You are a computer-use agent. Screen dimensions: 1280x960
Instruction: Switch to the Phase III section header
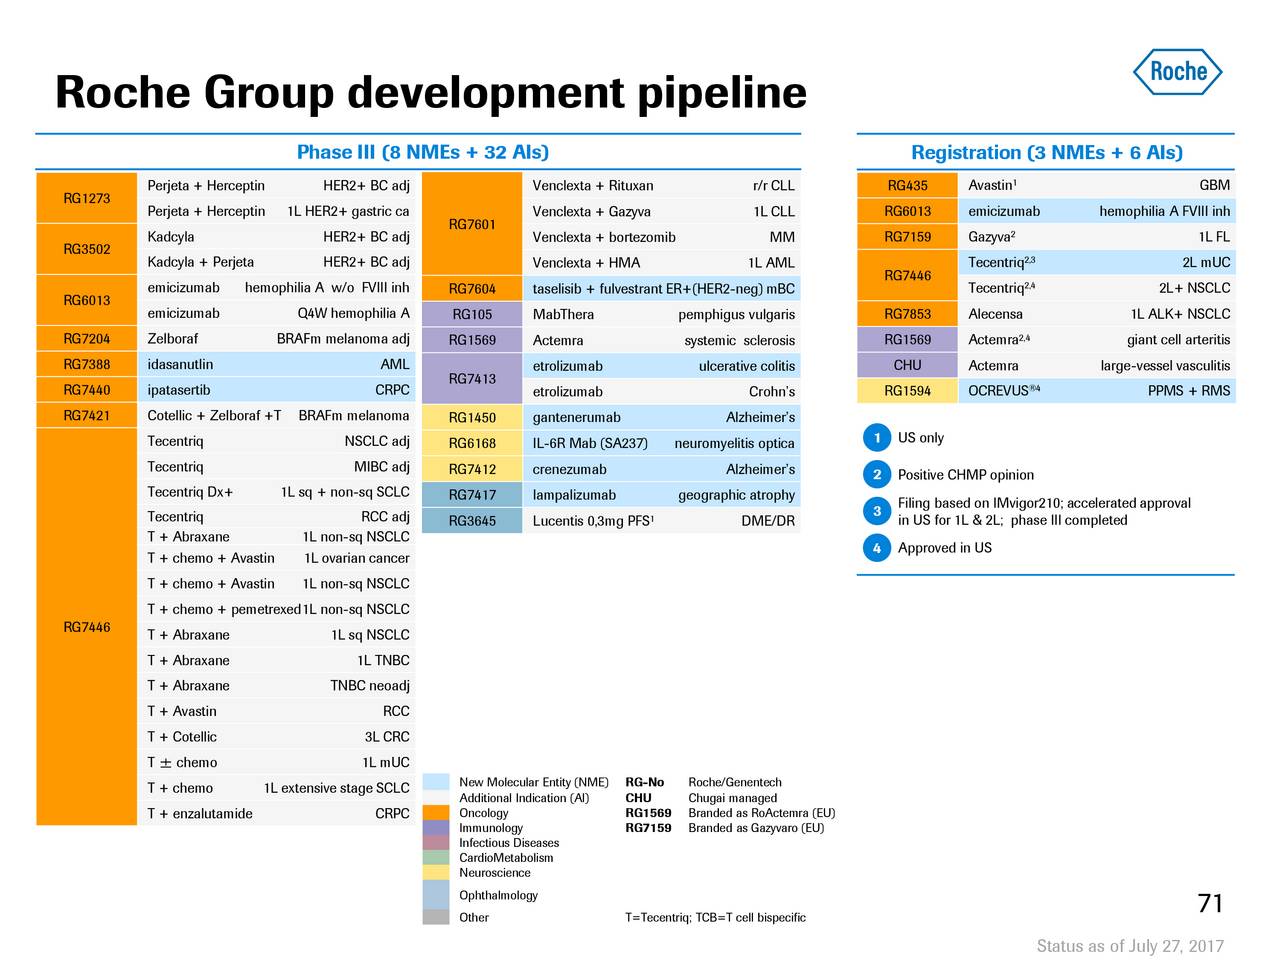point(422,152)
